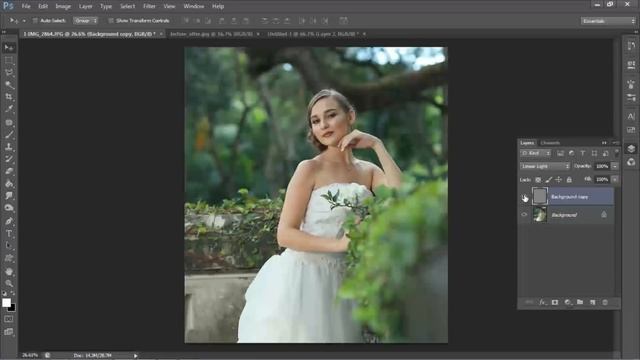Open the File menu
Screen dimensions: 640x360
(26, 6)
